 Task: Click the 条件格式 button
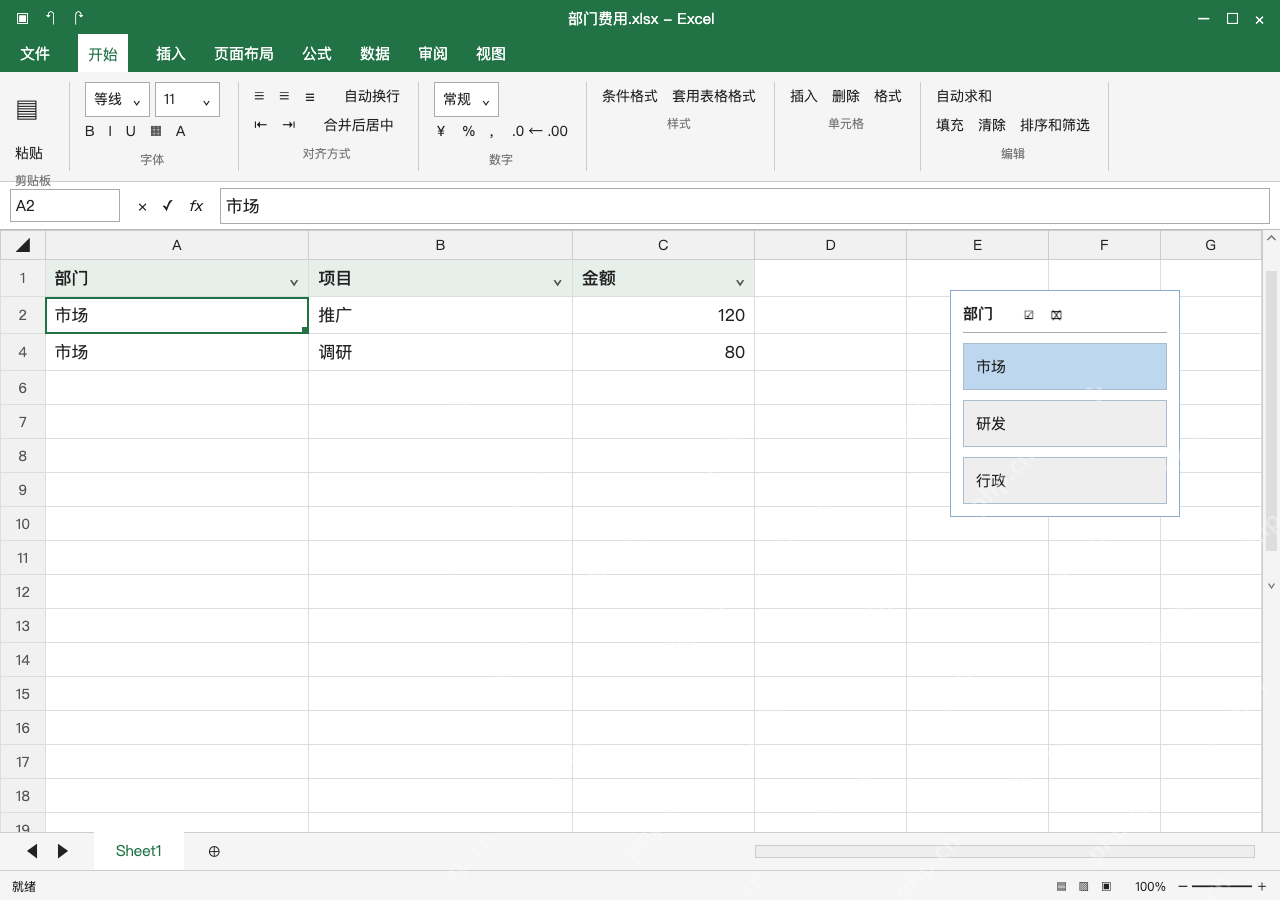(630, 96)
